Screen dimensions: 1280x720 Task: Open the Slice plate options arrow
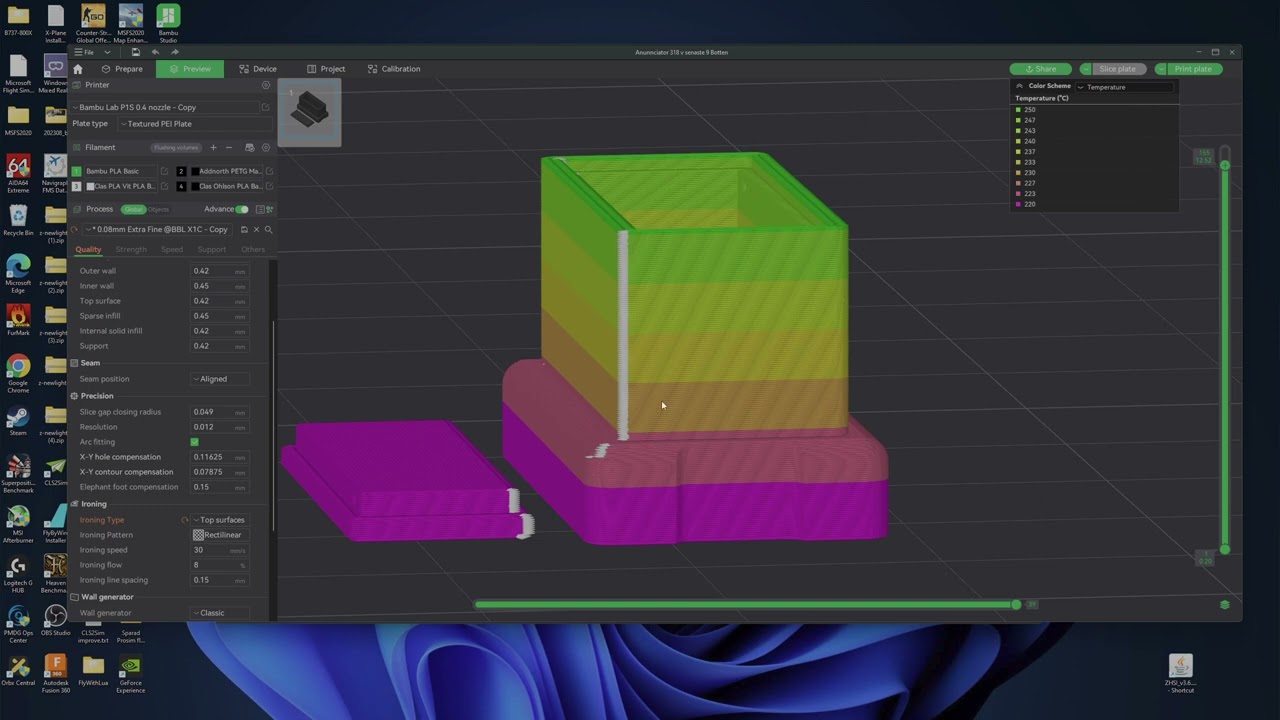tap(1086, 69)
